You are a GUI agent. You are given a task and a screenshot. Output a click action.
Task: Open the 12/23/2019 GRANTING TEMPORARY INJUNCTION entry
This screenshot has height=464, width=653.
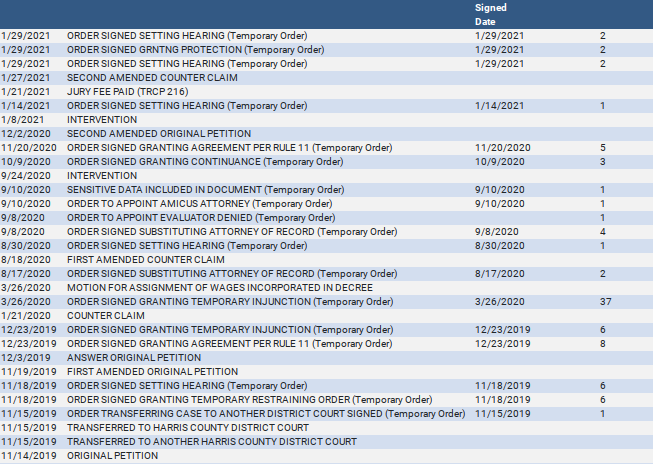[x=230, y=330]
